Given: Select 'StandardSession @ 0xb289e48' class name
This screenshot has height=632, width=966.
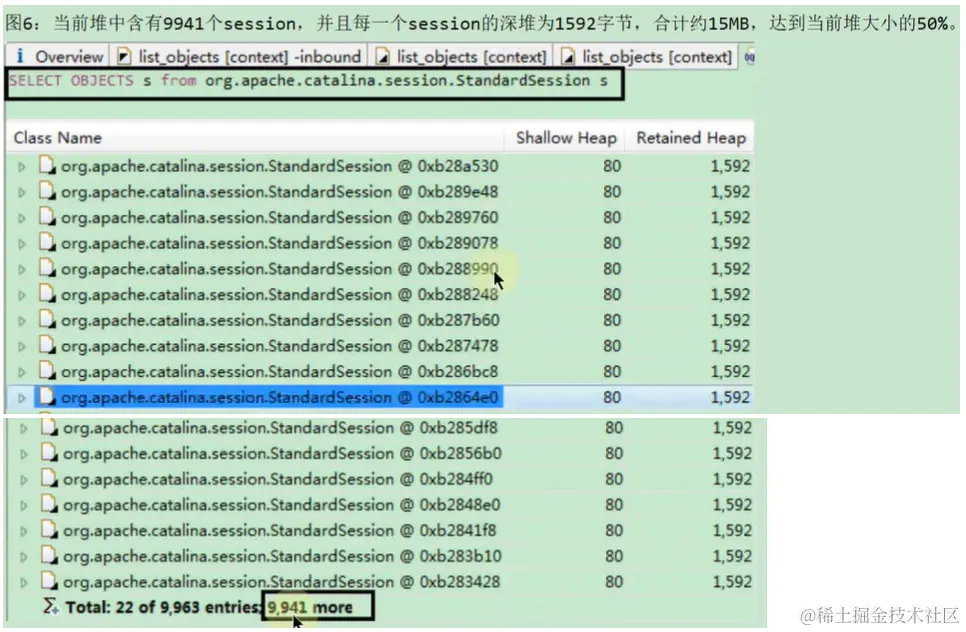Looking at the screenshot, I should point(280,192).
